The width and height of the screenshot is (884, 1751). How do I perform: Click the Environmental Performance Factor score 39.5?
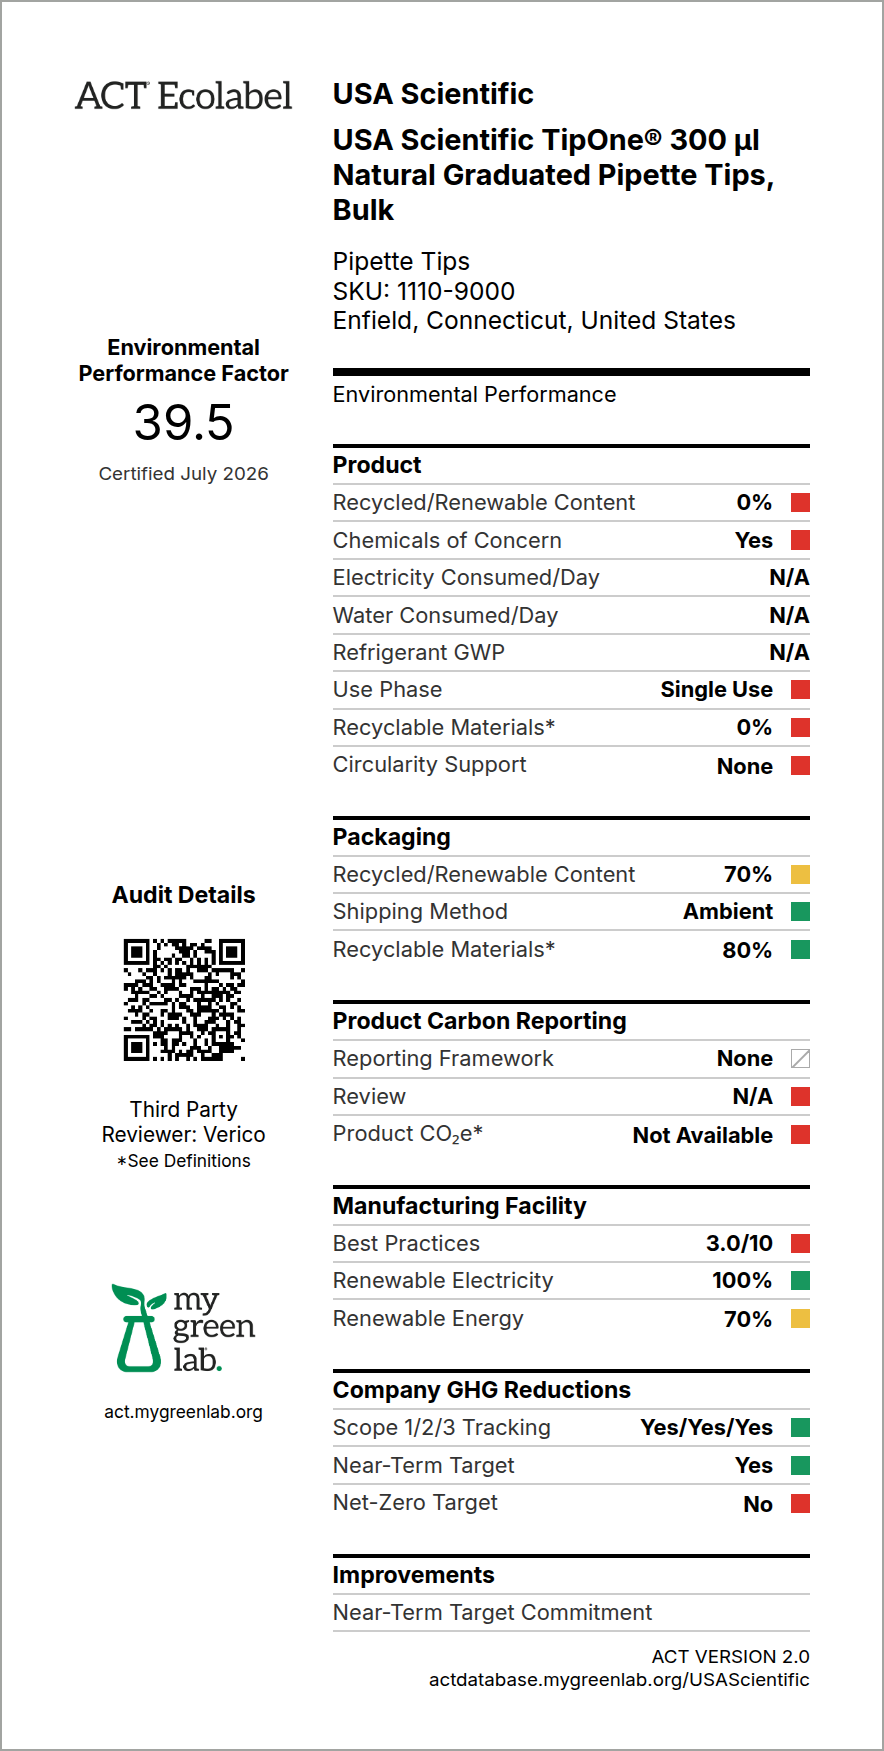coord(184,422)
